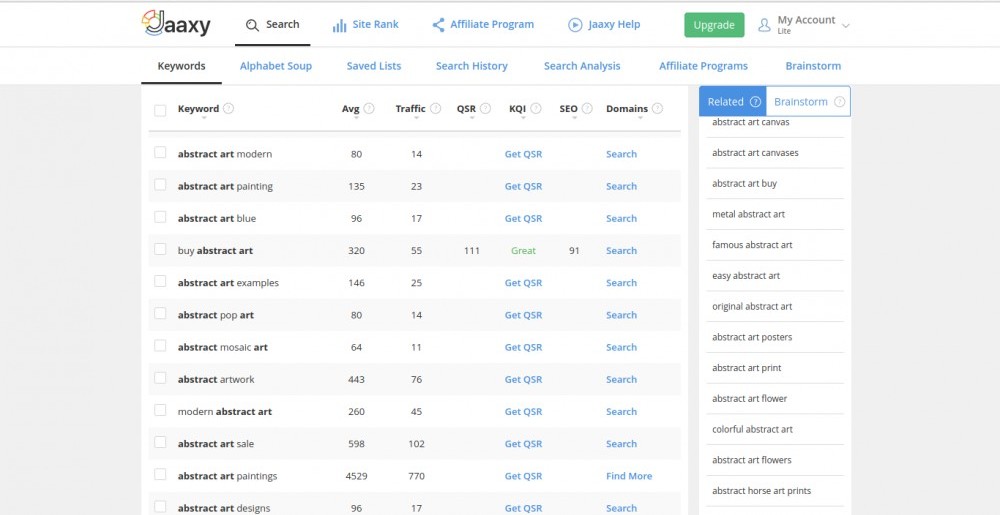Select related keyword 'abstract art posters'
Viewport: 1000px width, 515px height.
(x=752, y=337)
